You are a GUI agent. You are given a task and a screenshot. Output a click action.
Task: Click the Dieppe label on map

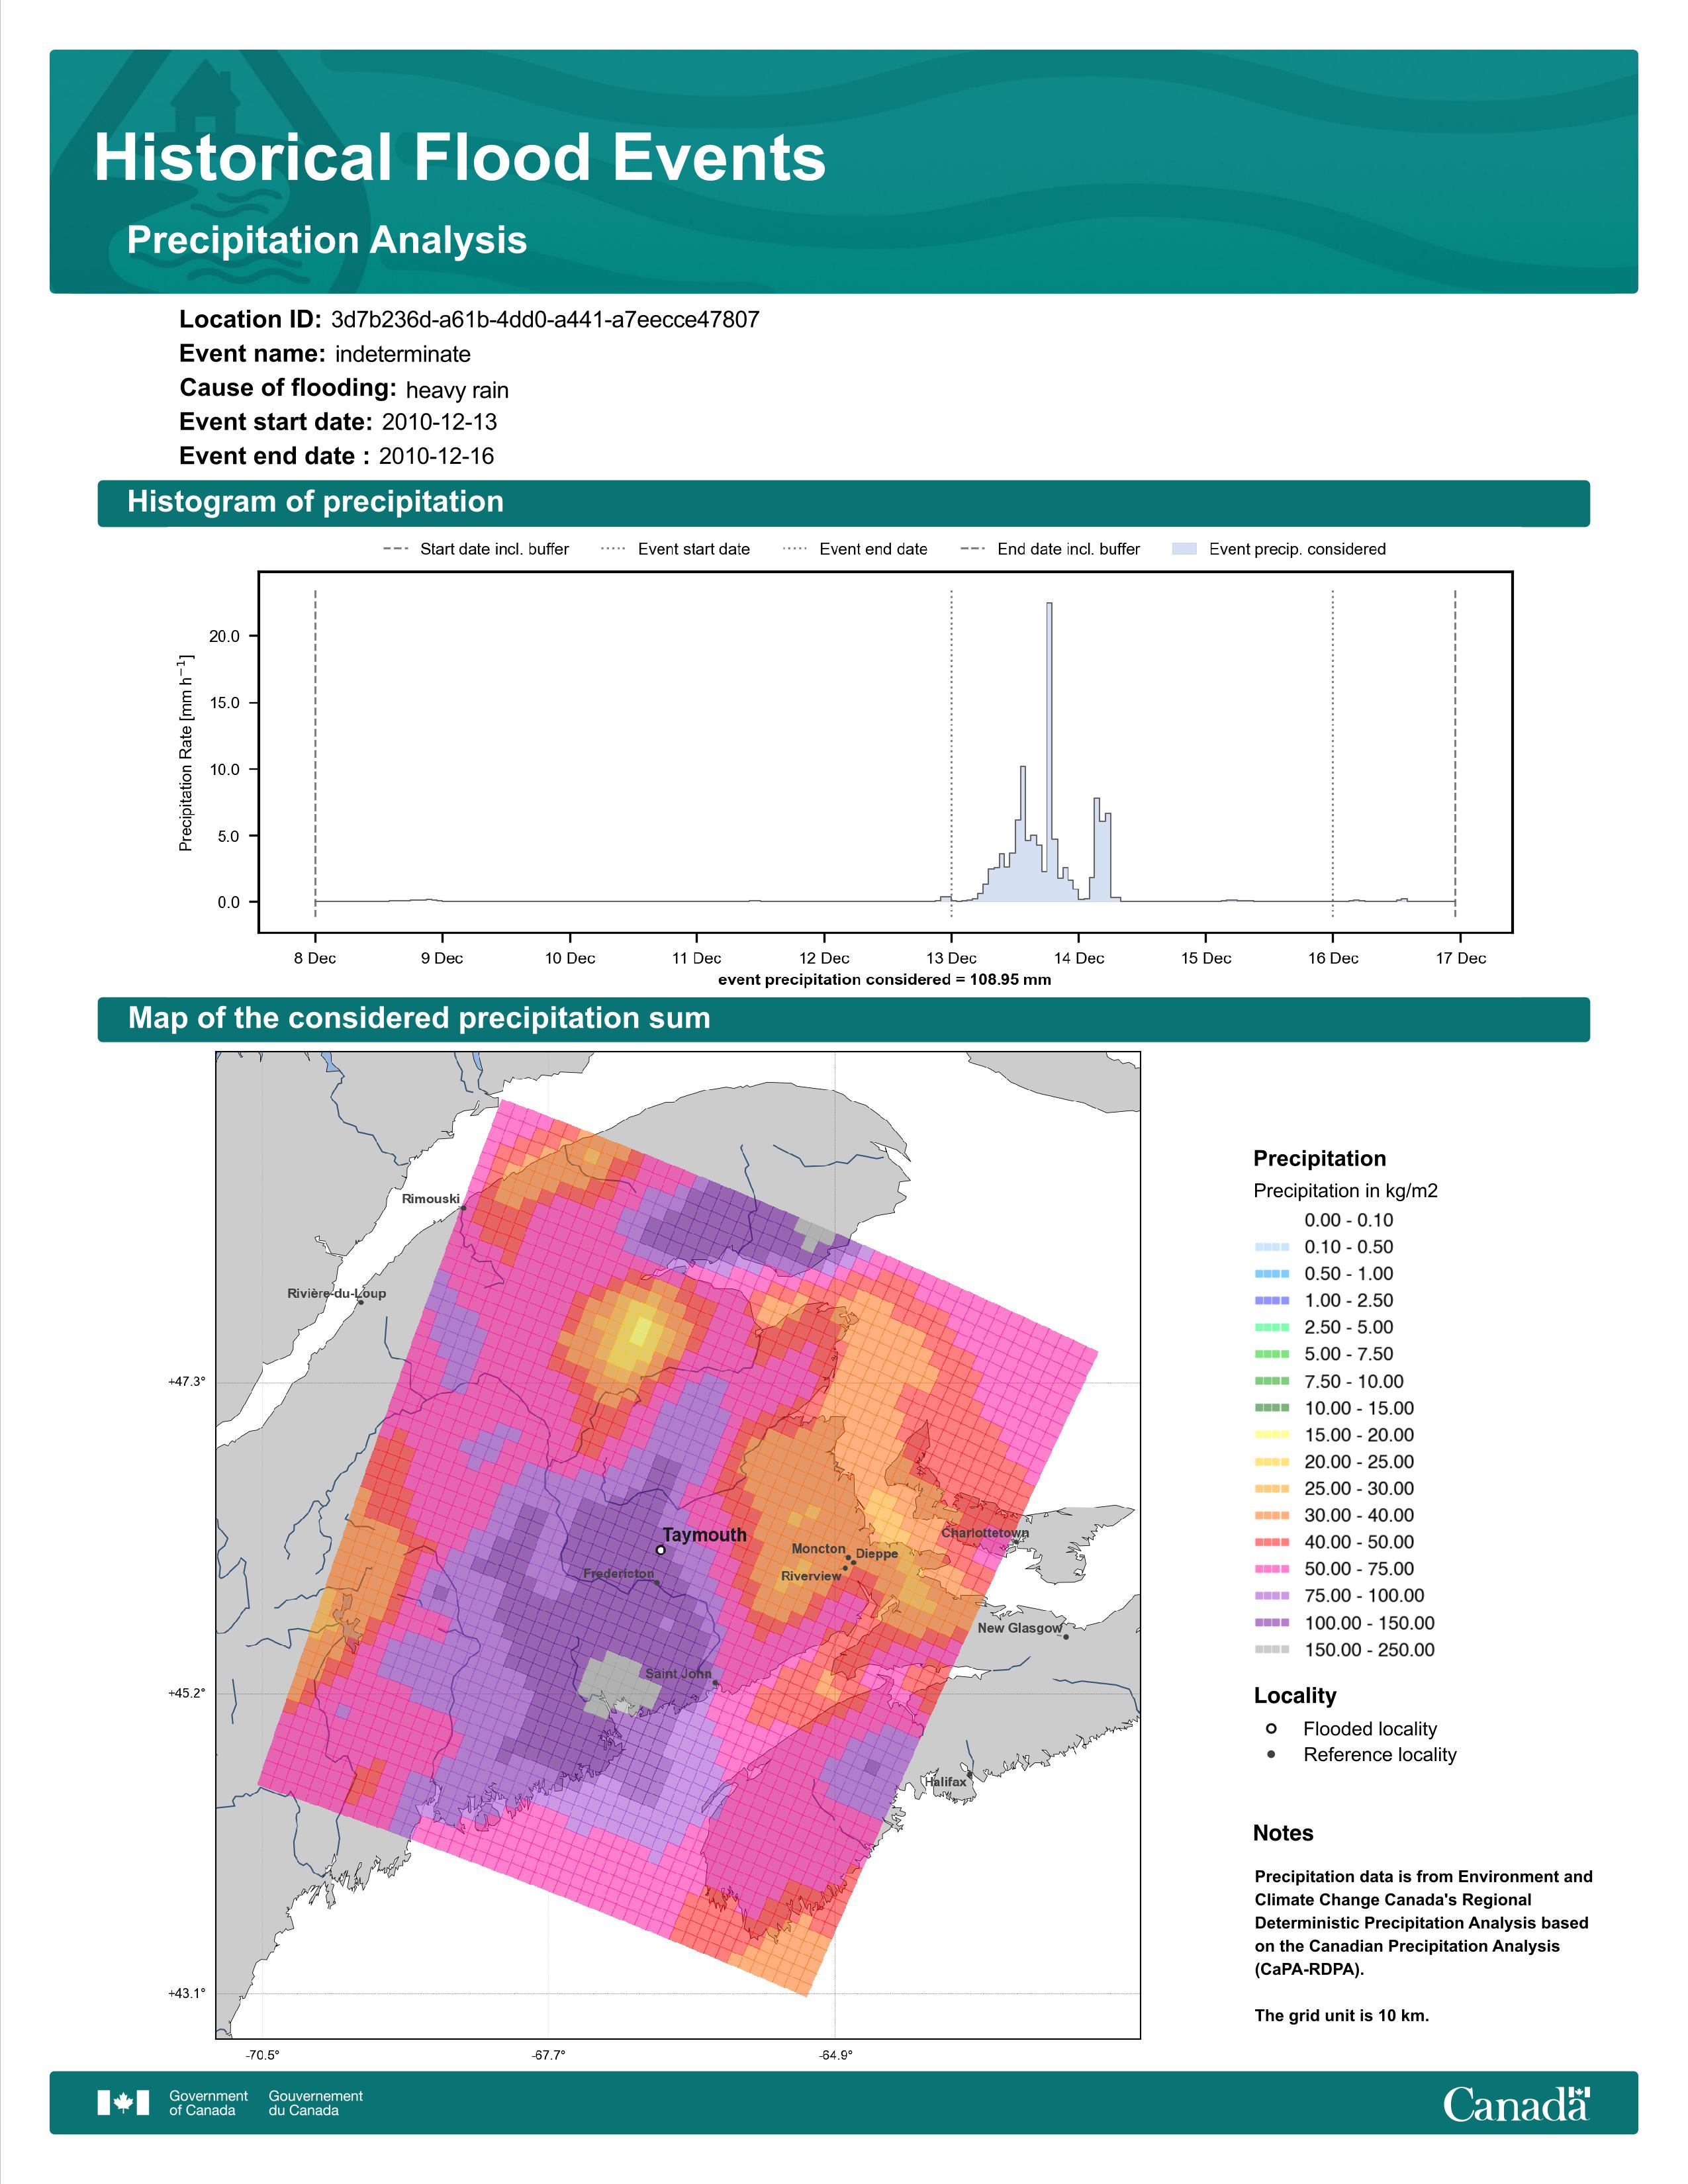(877, 1554)
